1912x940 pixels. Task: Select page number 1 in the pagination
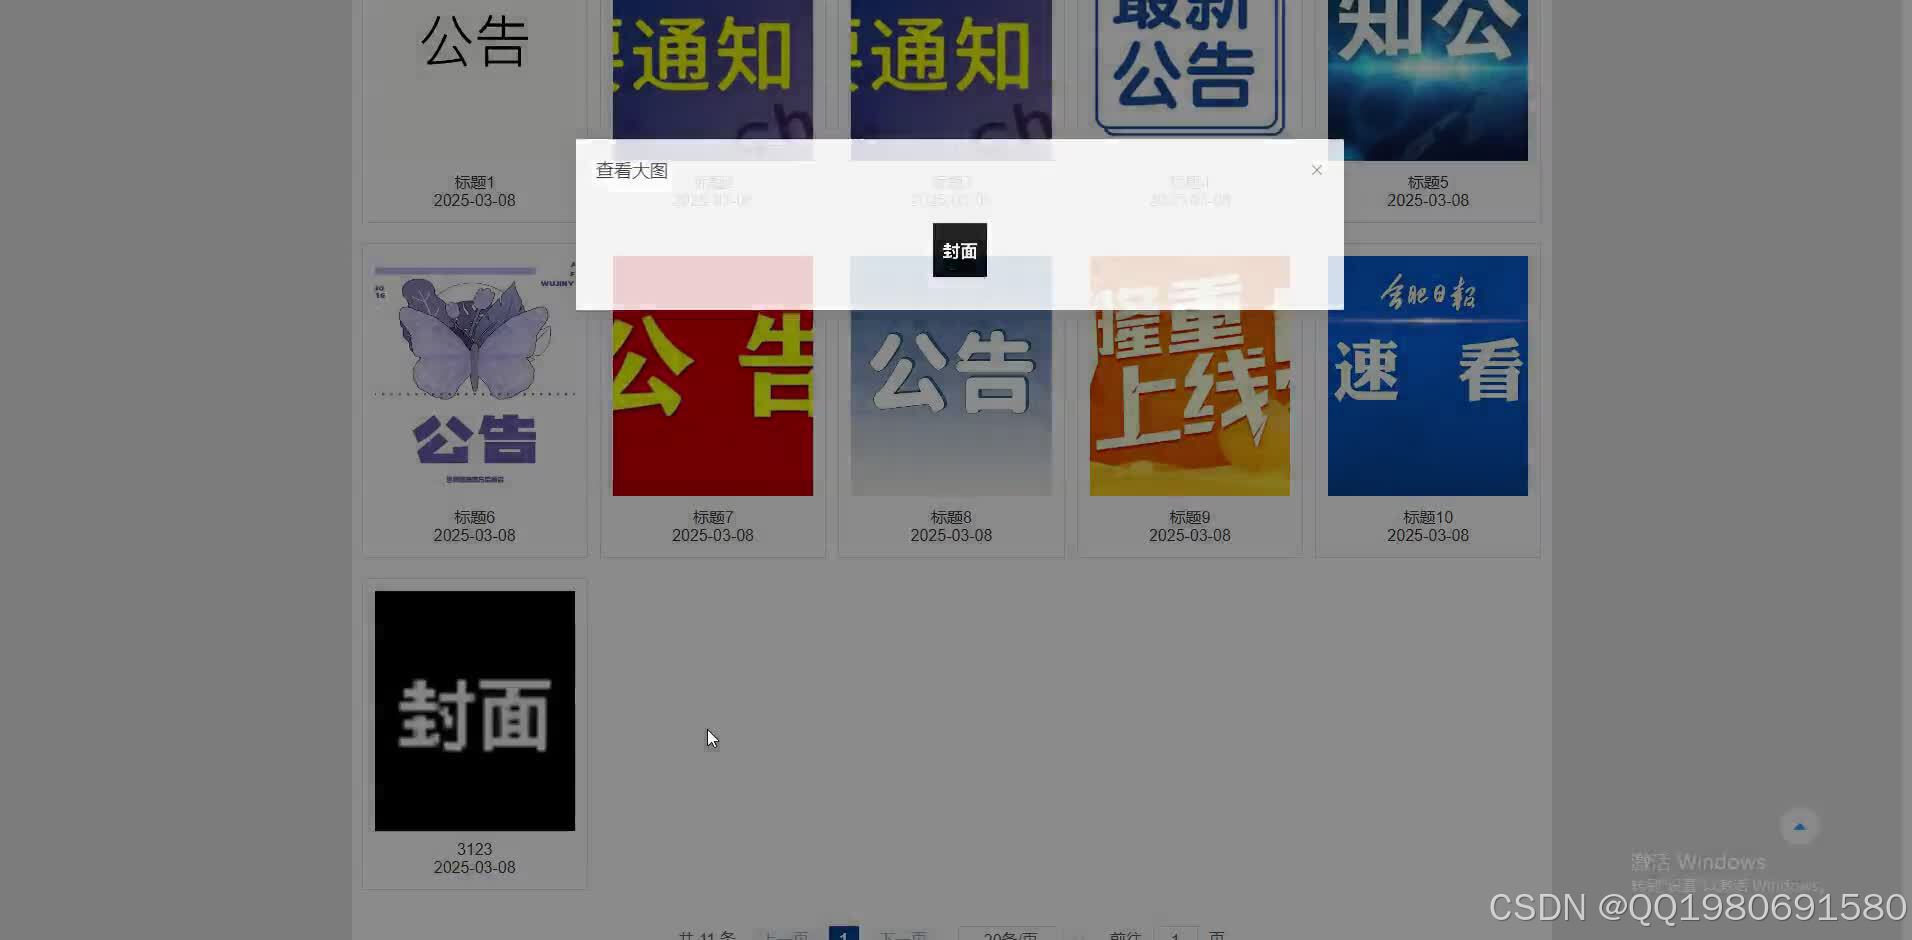click(843, 933)
